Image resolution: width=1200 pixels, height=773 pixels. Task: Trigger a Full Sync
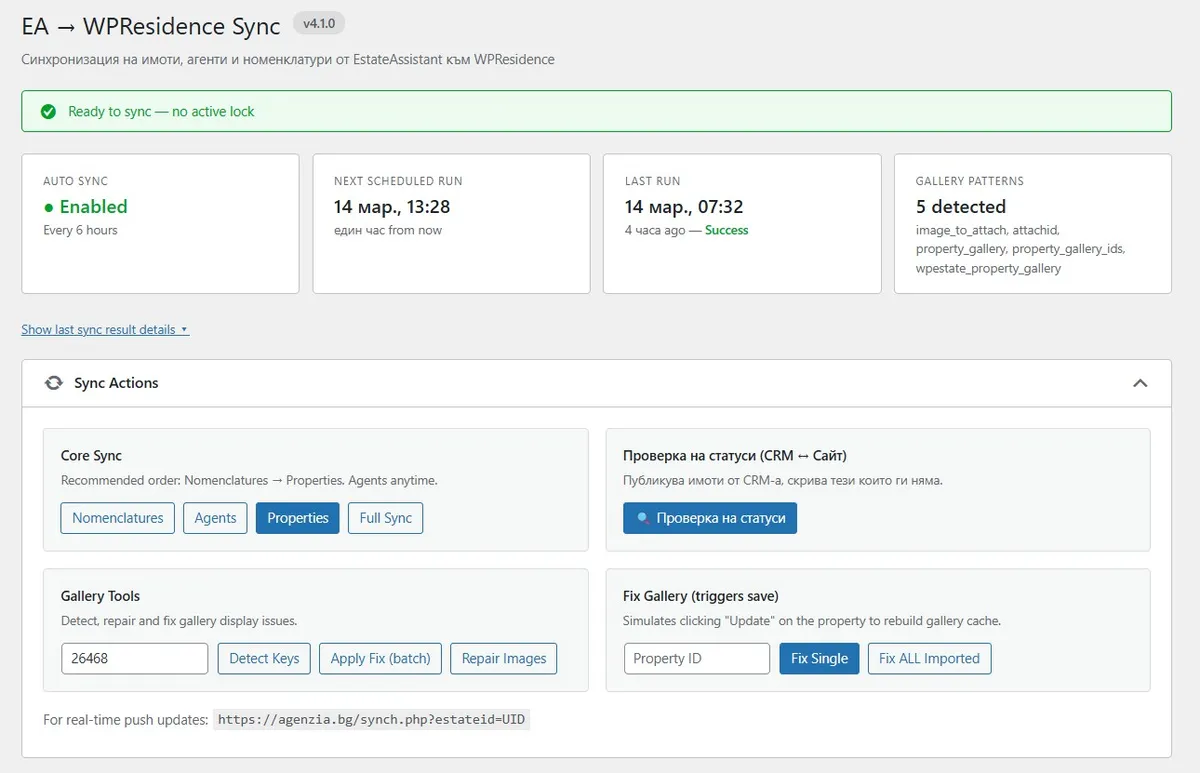tap(385, 518)
